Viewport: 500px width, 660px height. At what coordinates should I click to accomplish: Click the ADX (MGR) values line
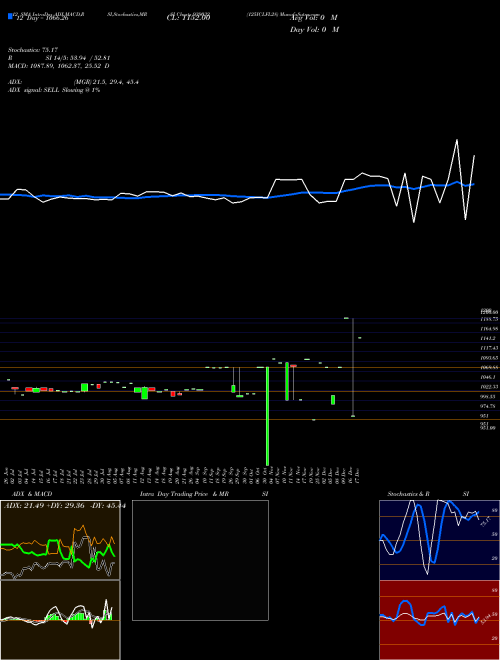click(73, 82)
